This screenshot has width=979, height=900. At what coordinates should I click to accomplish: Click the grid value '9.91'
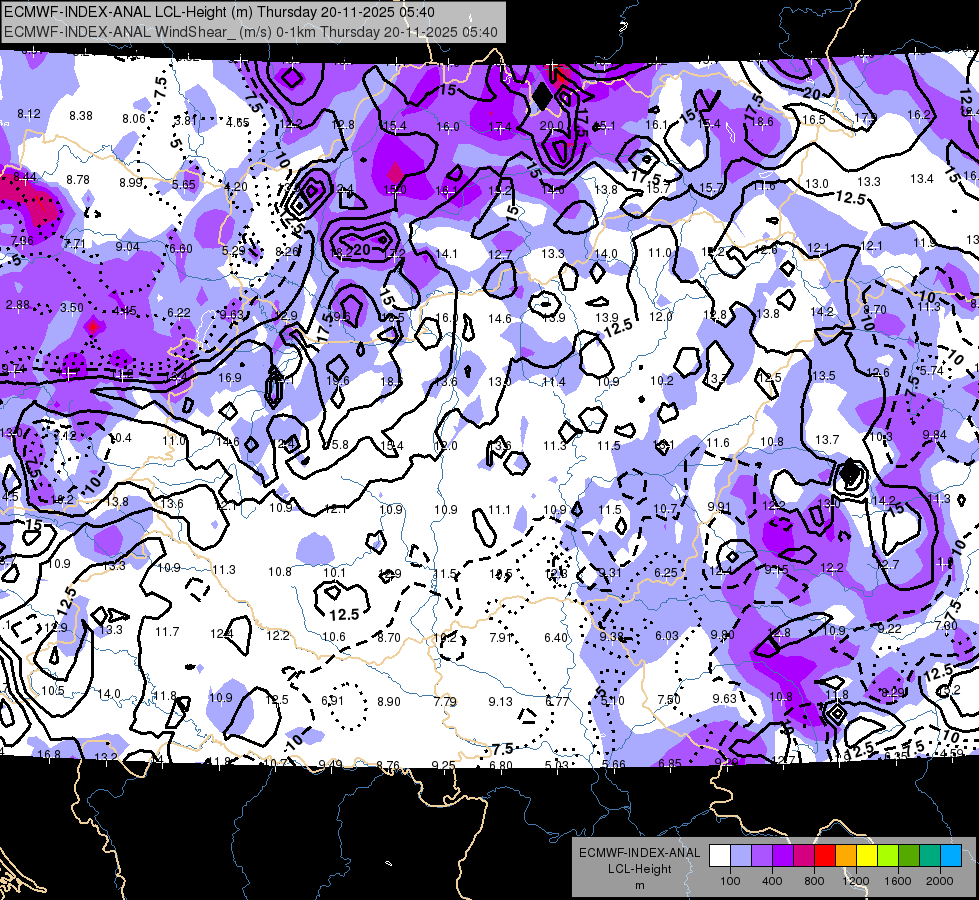pos(719,507)
